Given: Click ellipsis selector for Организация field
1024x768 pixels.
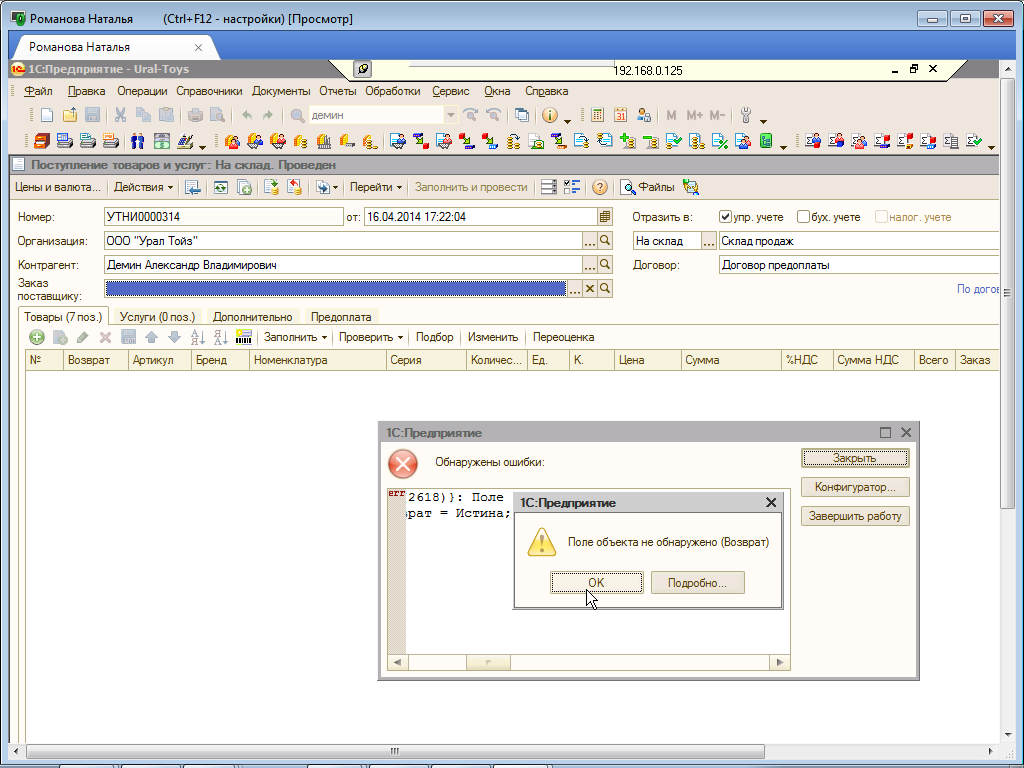Looking at the screenshot, I should tap(590, 241).
